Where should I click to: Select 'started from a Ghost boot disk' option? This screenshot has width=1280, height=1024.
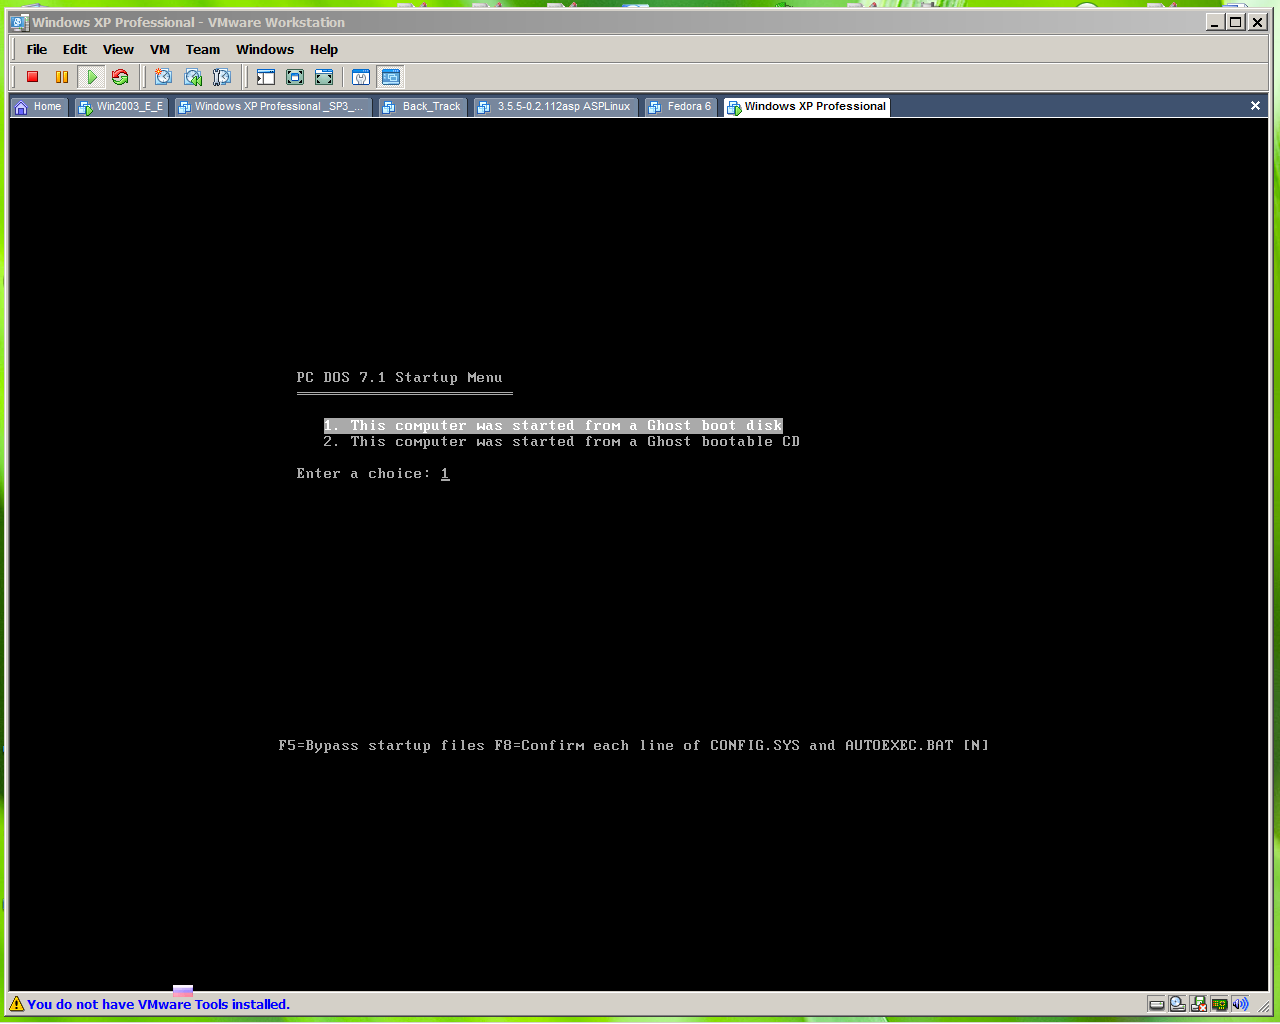click(553, 426)
